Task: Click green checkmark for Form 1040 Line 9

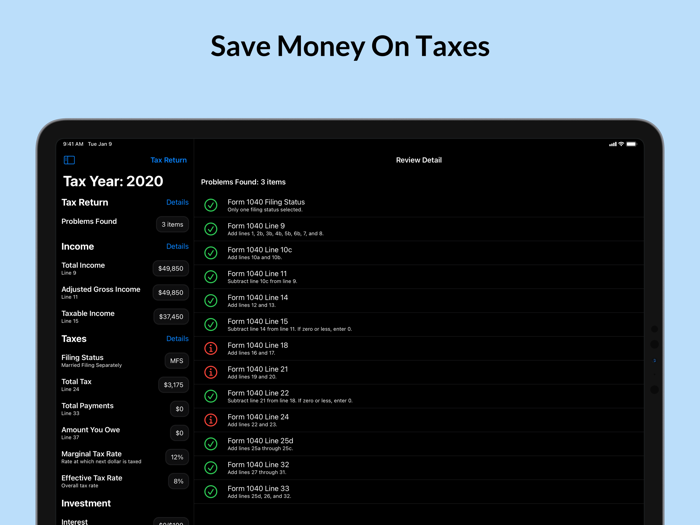Action: click(x=211, y=229)
